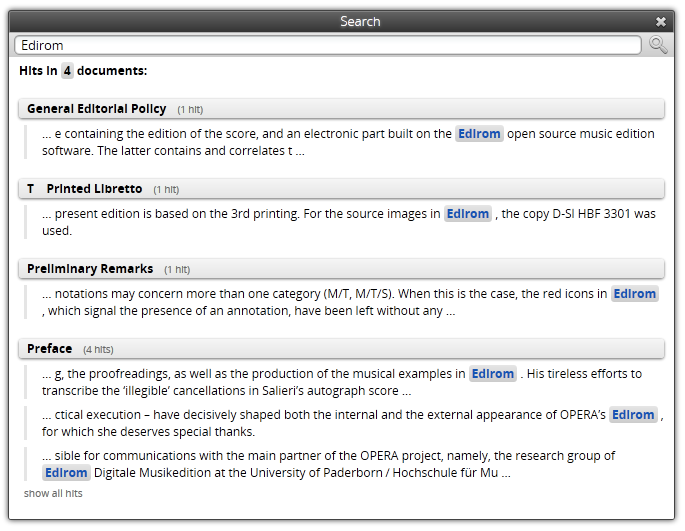Close the Search dialog with X
This screenshot has height=531, width=685.
click(661, 21)
